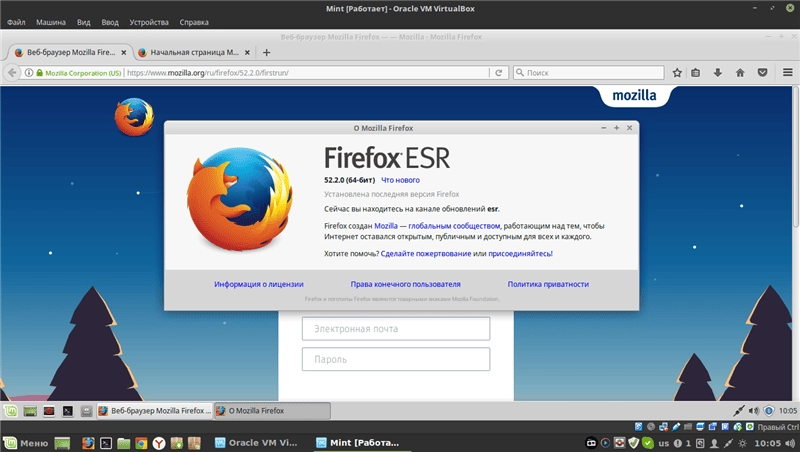
Task: Open guest update manager shield icon
Action: coord(769,410)
